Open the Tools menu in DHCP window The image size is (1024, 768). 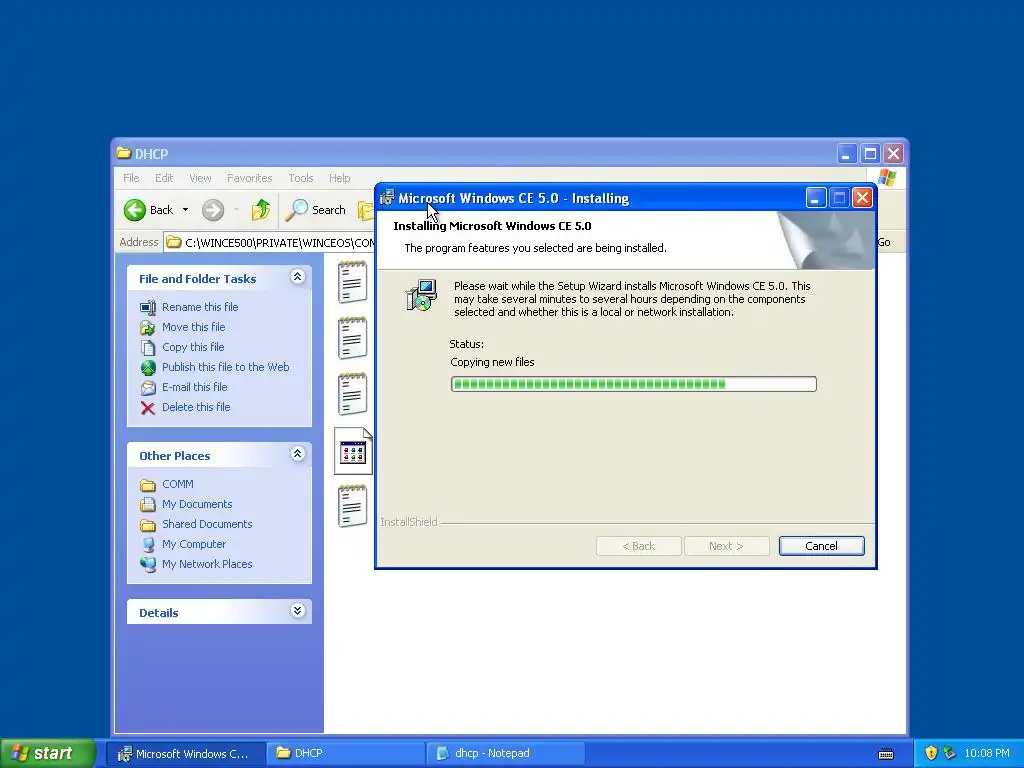point(300,178)
